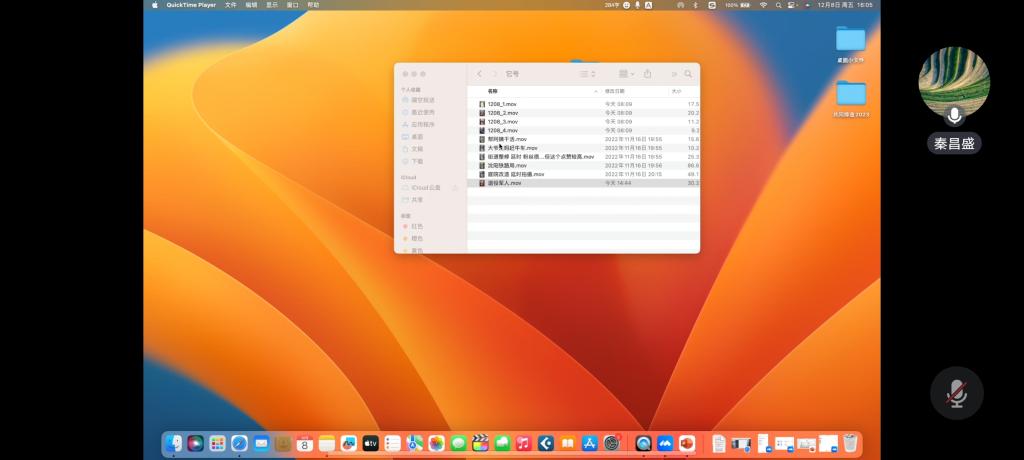Open Maps app in the Dock
The height and width of the screenshot is (460, 1024).
pos(415,444)
